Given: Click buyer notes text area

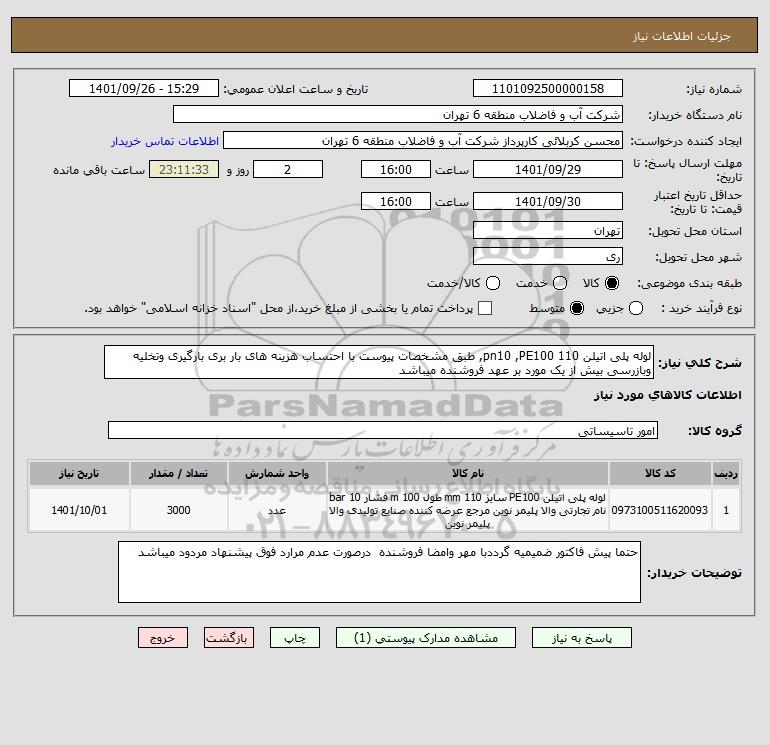Looking at the screenshot, I should point(379,572).
